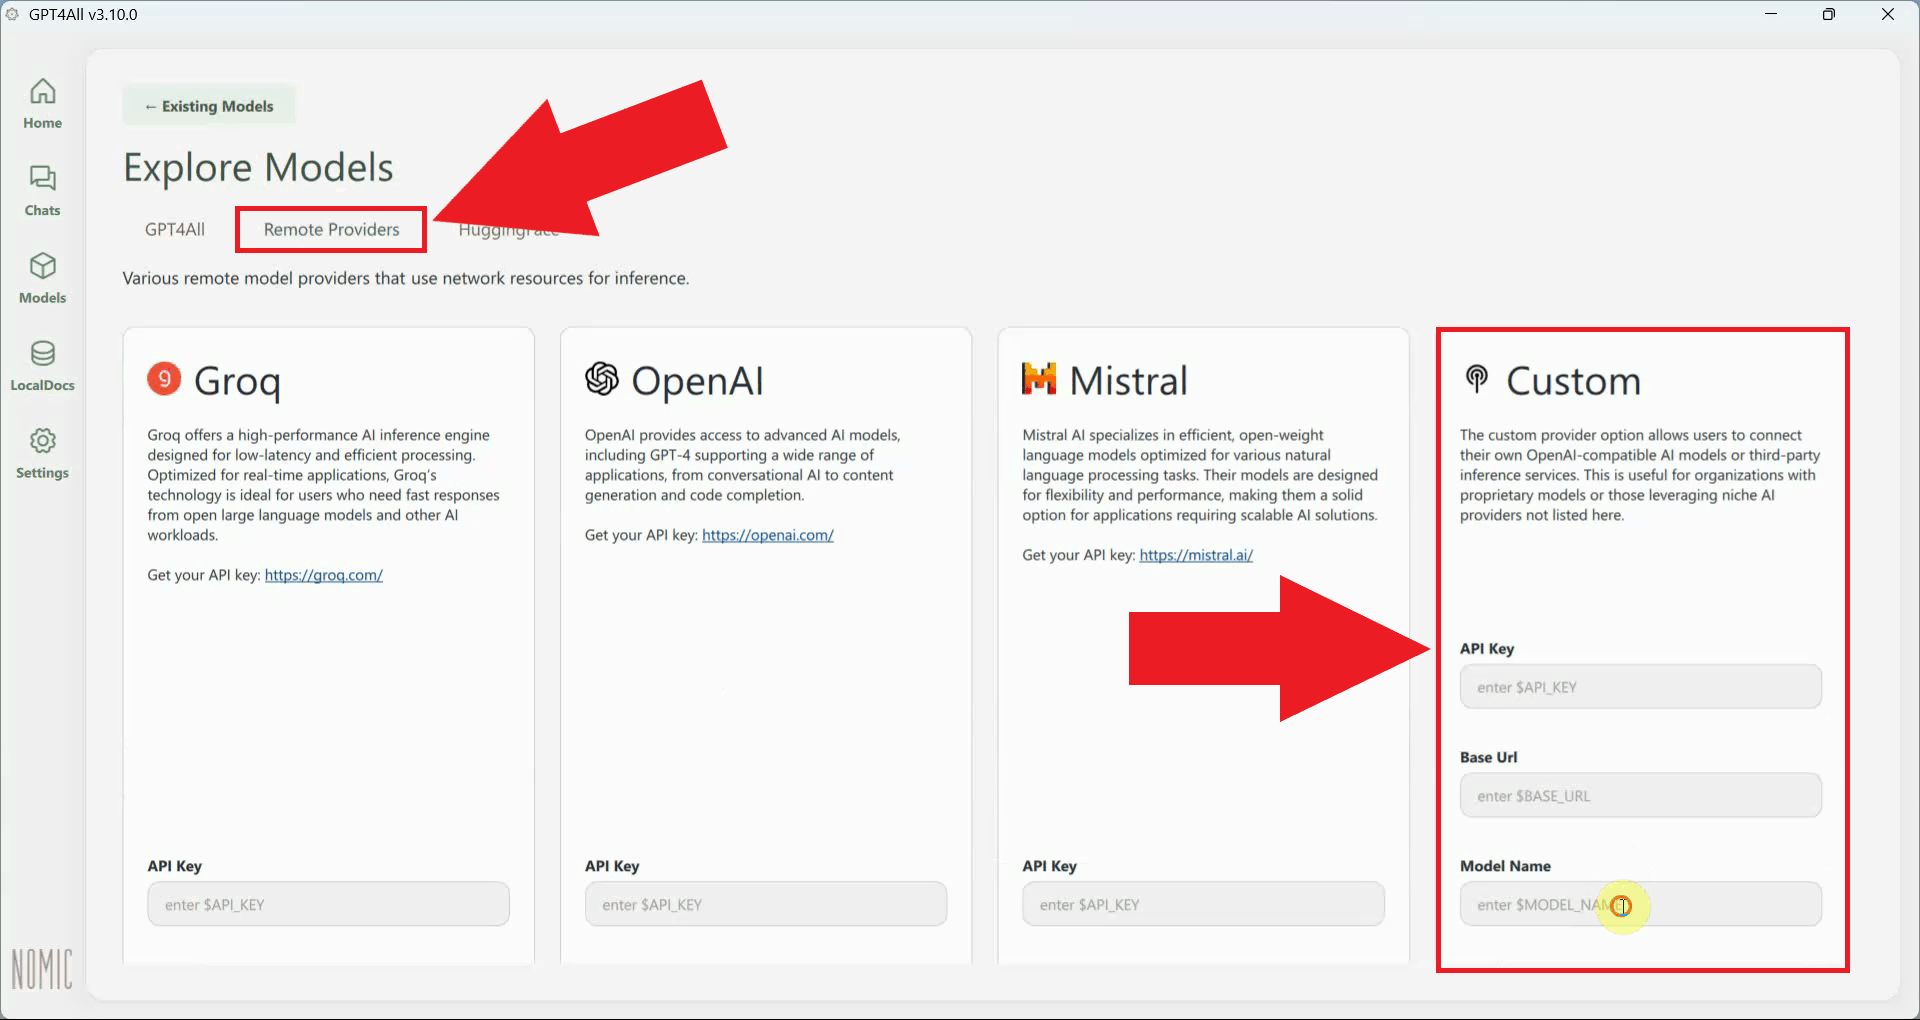Click the Custom Model Name field
This screenshot has width=1920, height=1020.
click(x=1640, y=903)
